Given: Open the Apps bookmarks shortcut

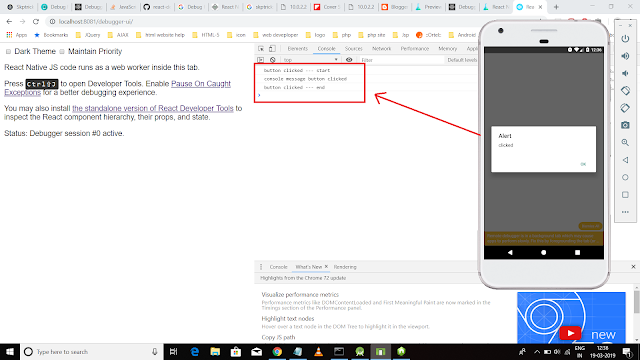Looking at the screenshot, I should coord(16,35).
